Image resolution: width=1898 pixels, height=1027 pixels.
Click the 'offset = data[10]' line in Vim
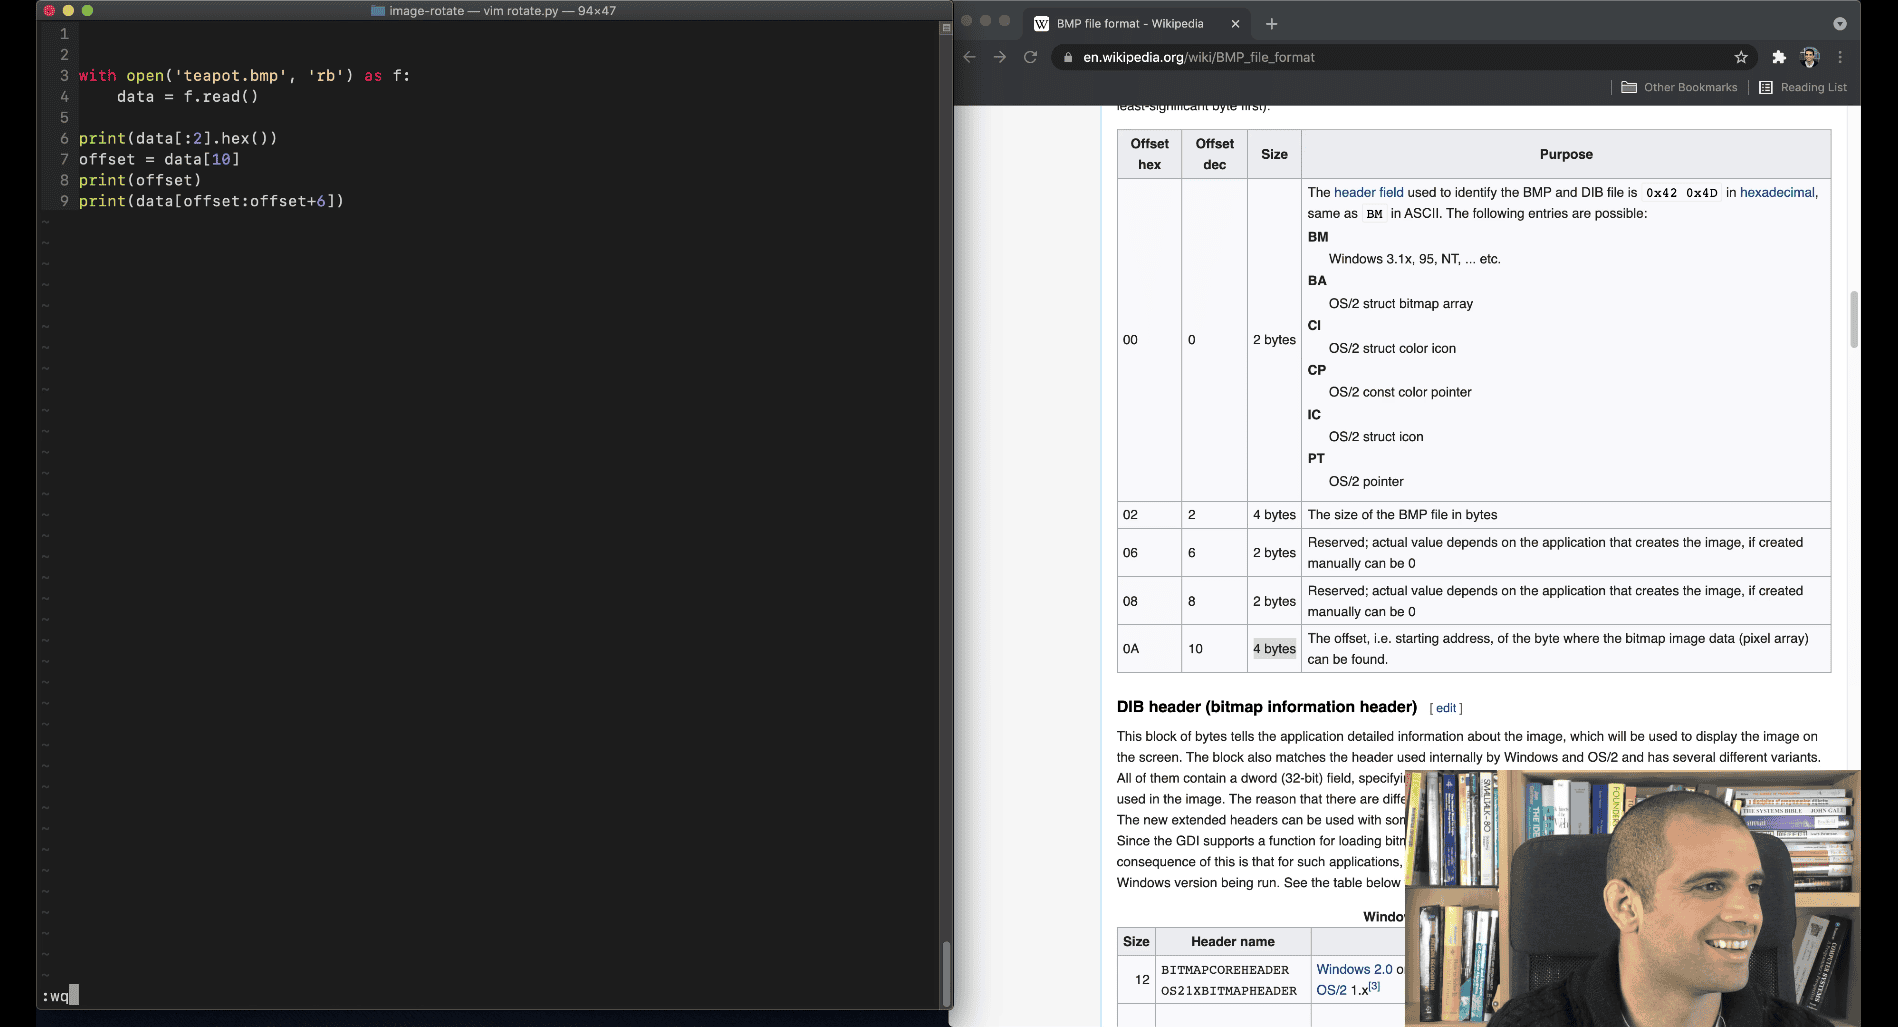[x=159, y=159]
